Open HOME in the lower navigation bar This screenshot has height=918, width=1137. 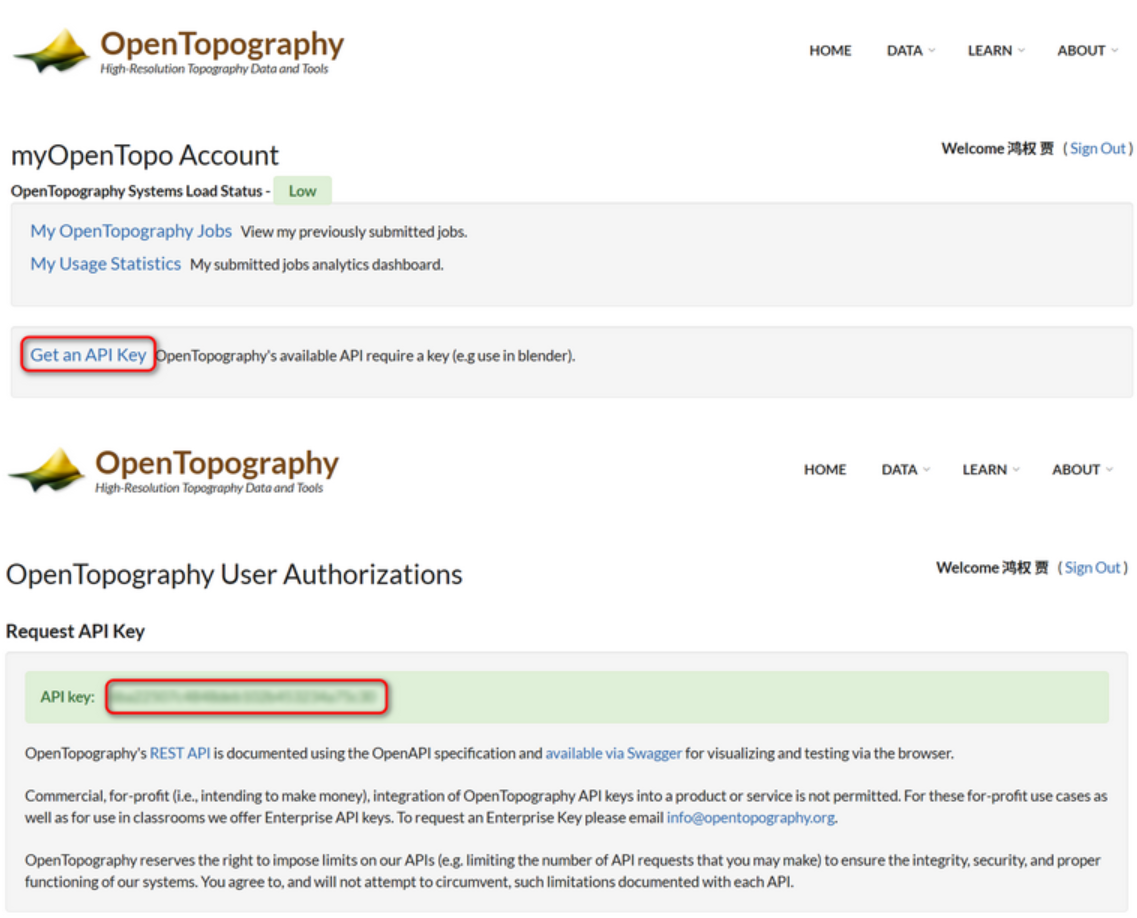pyautogui.click(x=825, y=470)
